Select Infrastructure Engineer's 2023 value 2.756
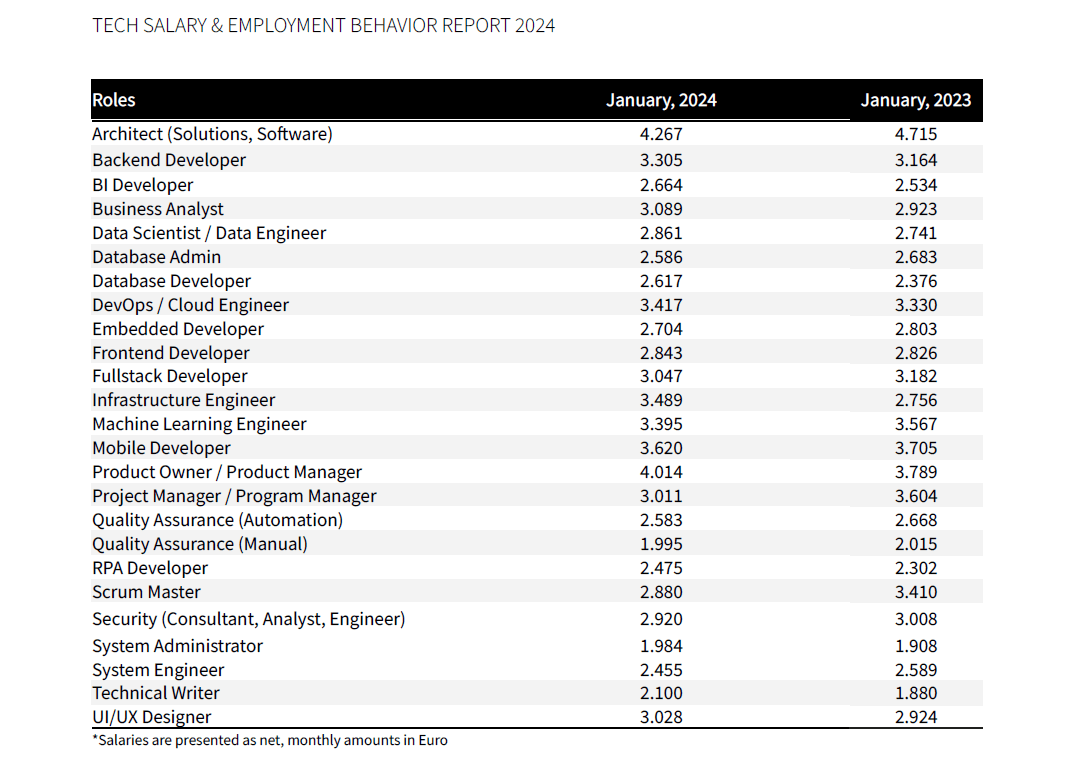Viewport: 1074px width, 768px height. coord(916,401)
